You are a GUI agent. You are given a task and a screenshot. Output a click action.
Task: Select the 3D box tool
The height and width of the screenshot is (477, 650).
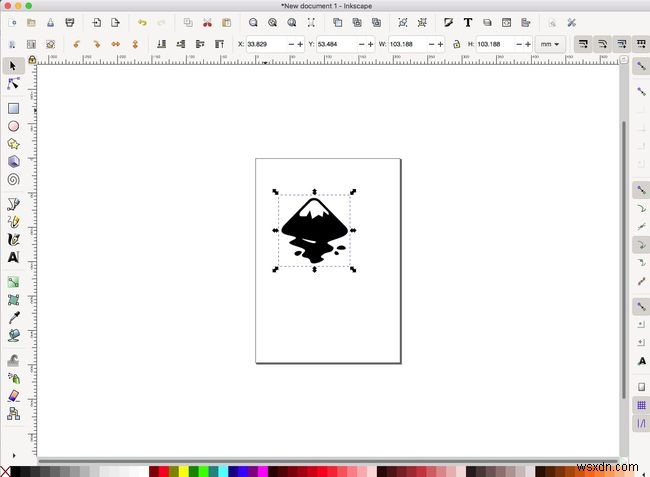coord(13,161)
